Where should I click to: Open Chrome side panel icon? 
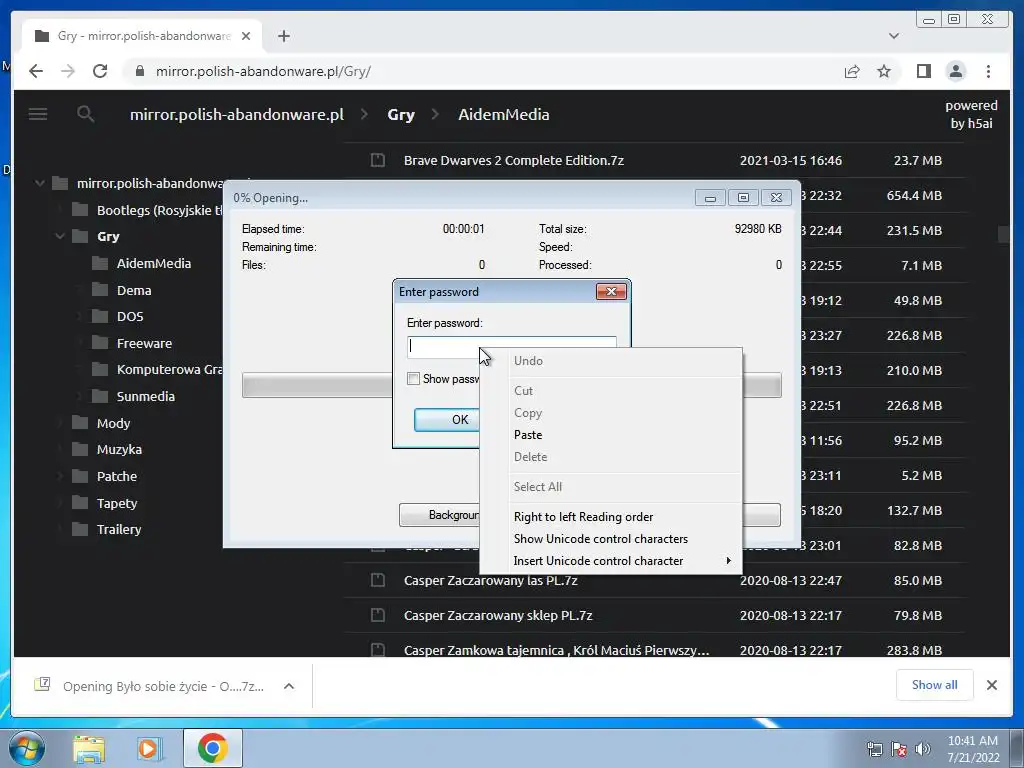pyautogui.click(x=923, y=71)
